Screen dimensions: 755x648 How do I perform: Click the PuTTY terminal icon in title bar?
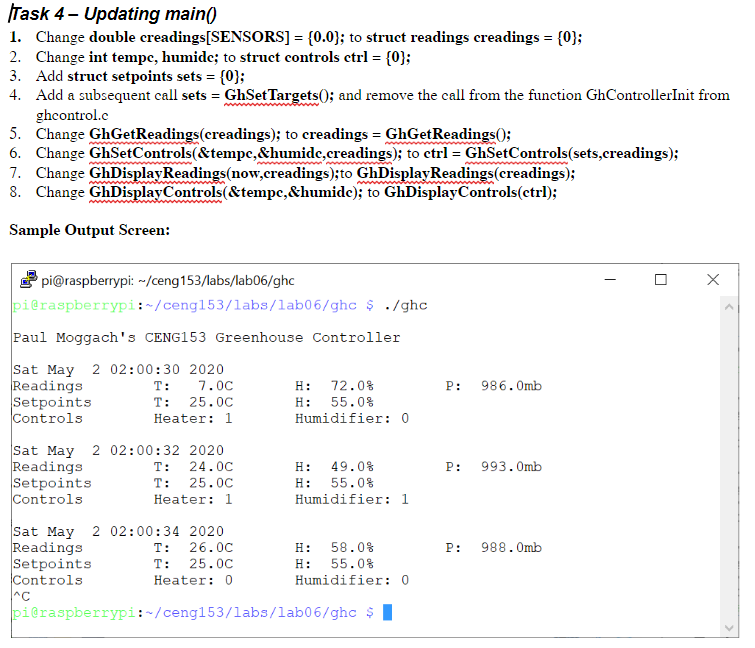pos(28,279)
